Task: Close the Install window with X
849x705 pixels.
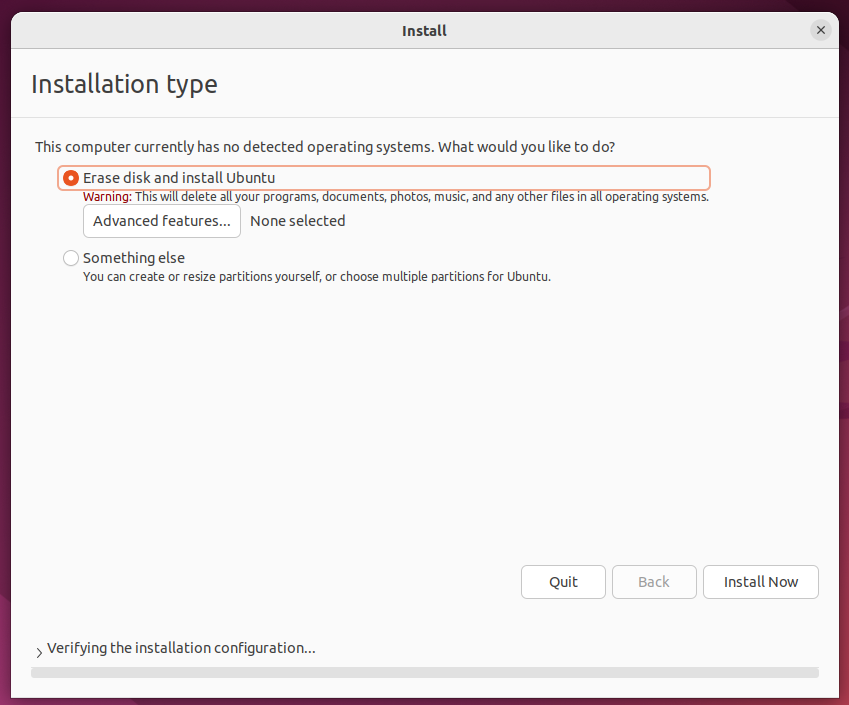Action: (x=820, y=30)
